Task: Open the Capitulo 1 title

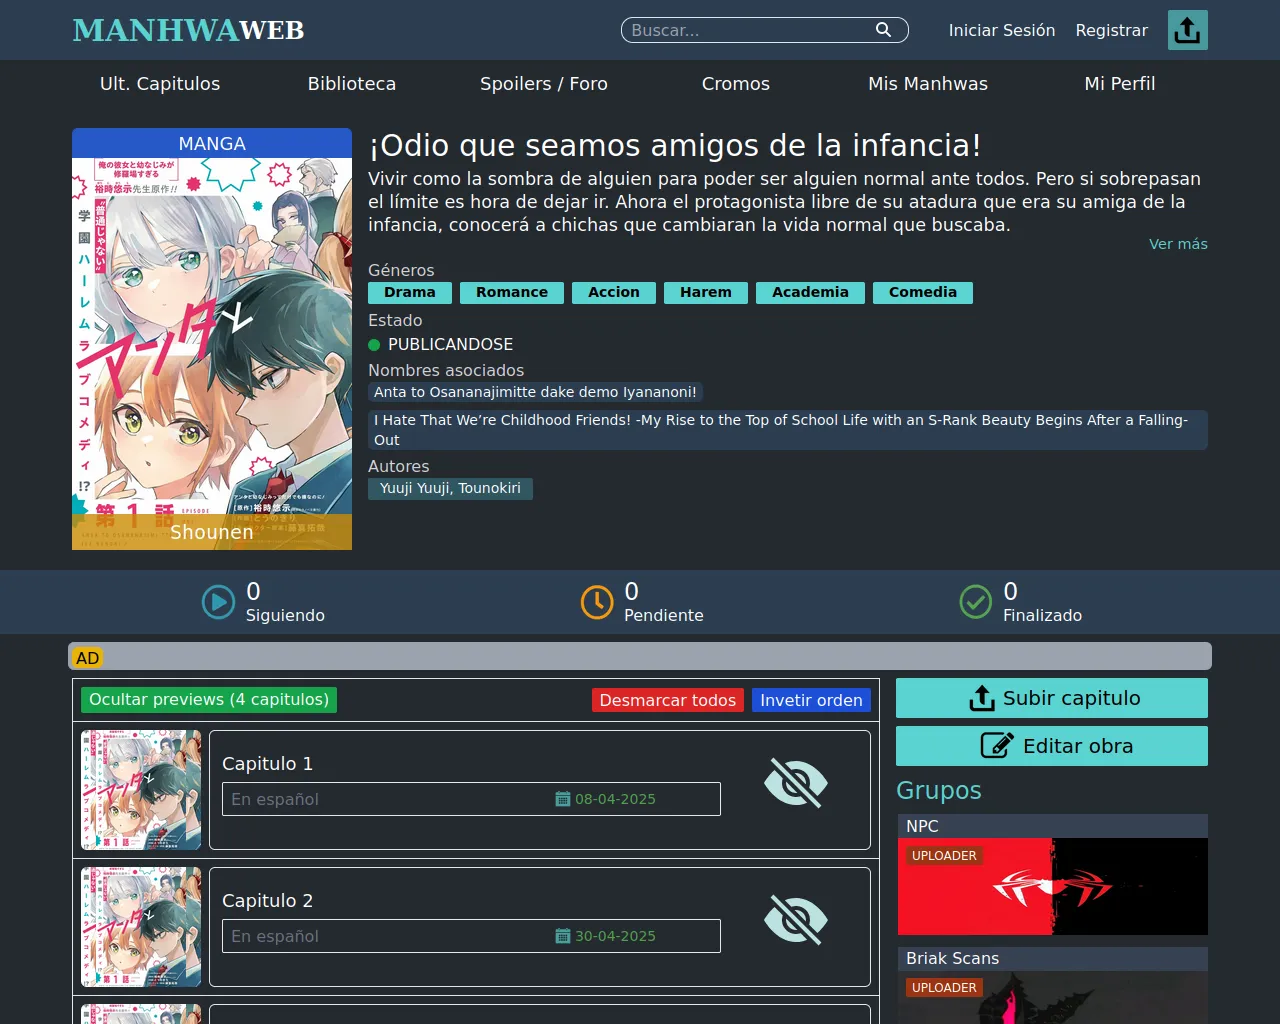Action: (x=267, y=764)
